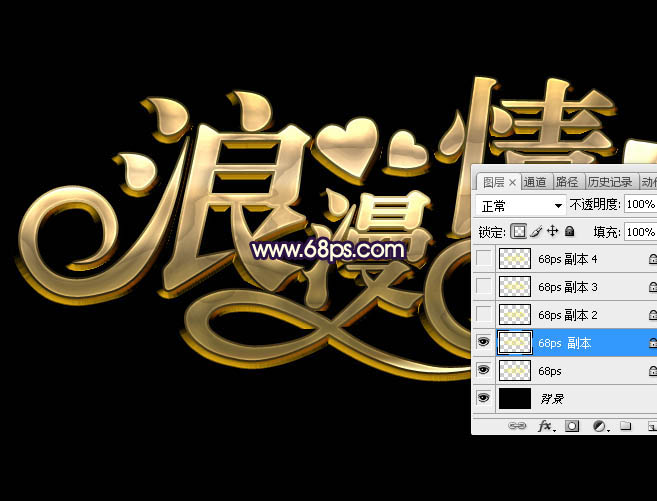Image resolution: width=657 pixels, height=501 pixels.
Task: Click lock image pixels brush icon
Action: click(x=536, y=231)
